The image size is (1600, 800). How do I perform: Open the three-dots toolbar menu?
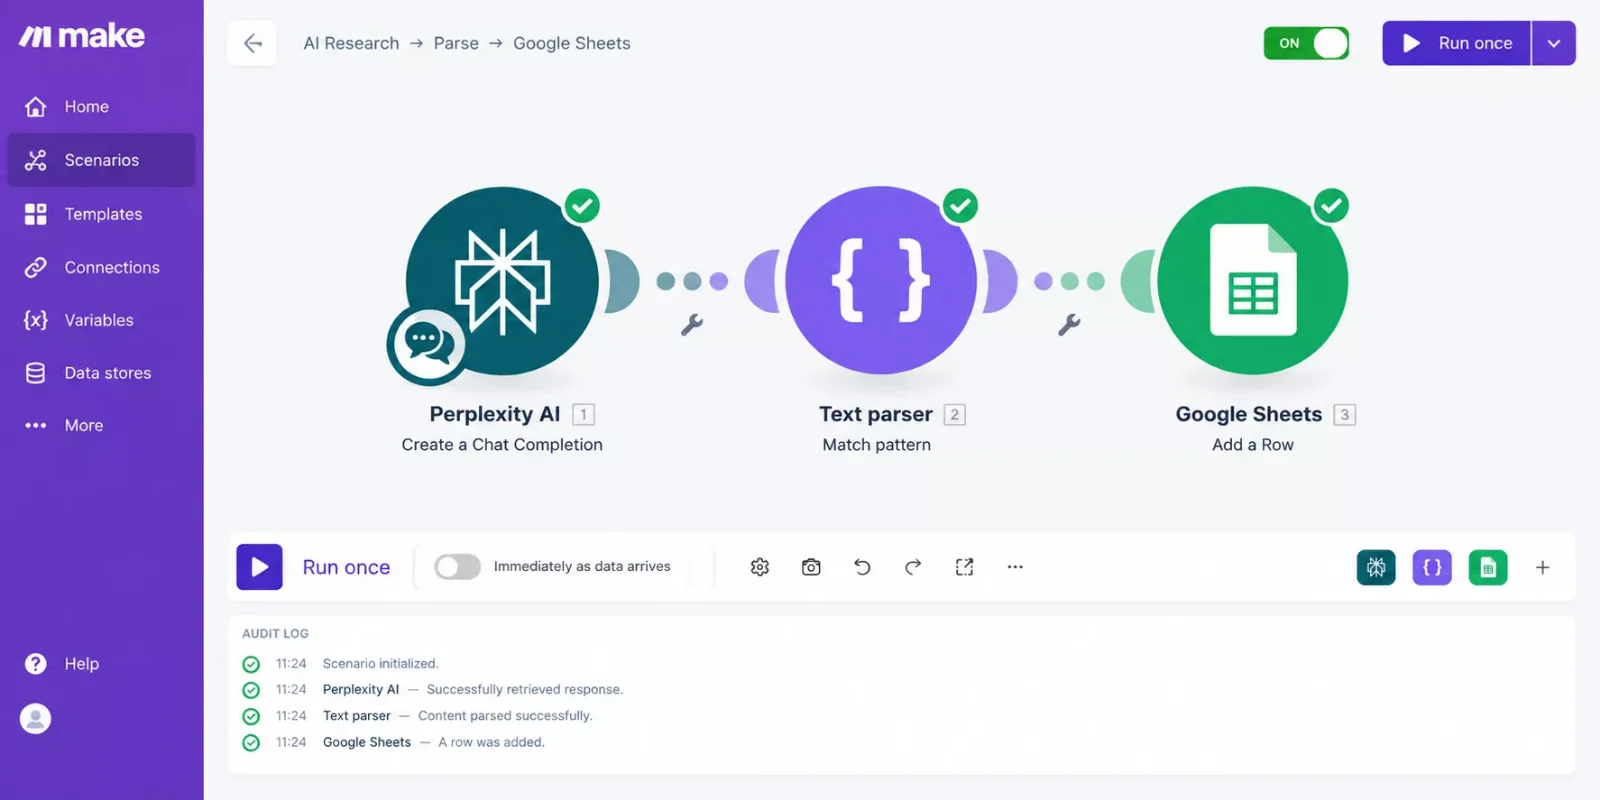(1015, 567)
